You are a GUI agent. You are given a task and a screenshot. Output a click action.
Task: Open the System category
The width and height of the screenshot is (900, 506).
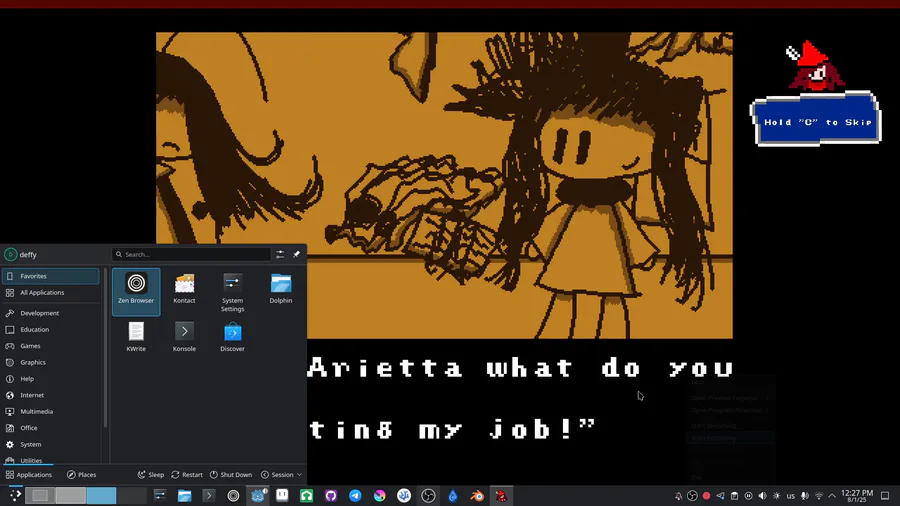[x=51, y=444]
